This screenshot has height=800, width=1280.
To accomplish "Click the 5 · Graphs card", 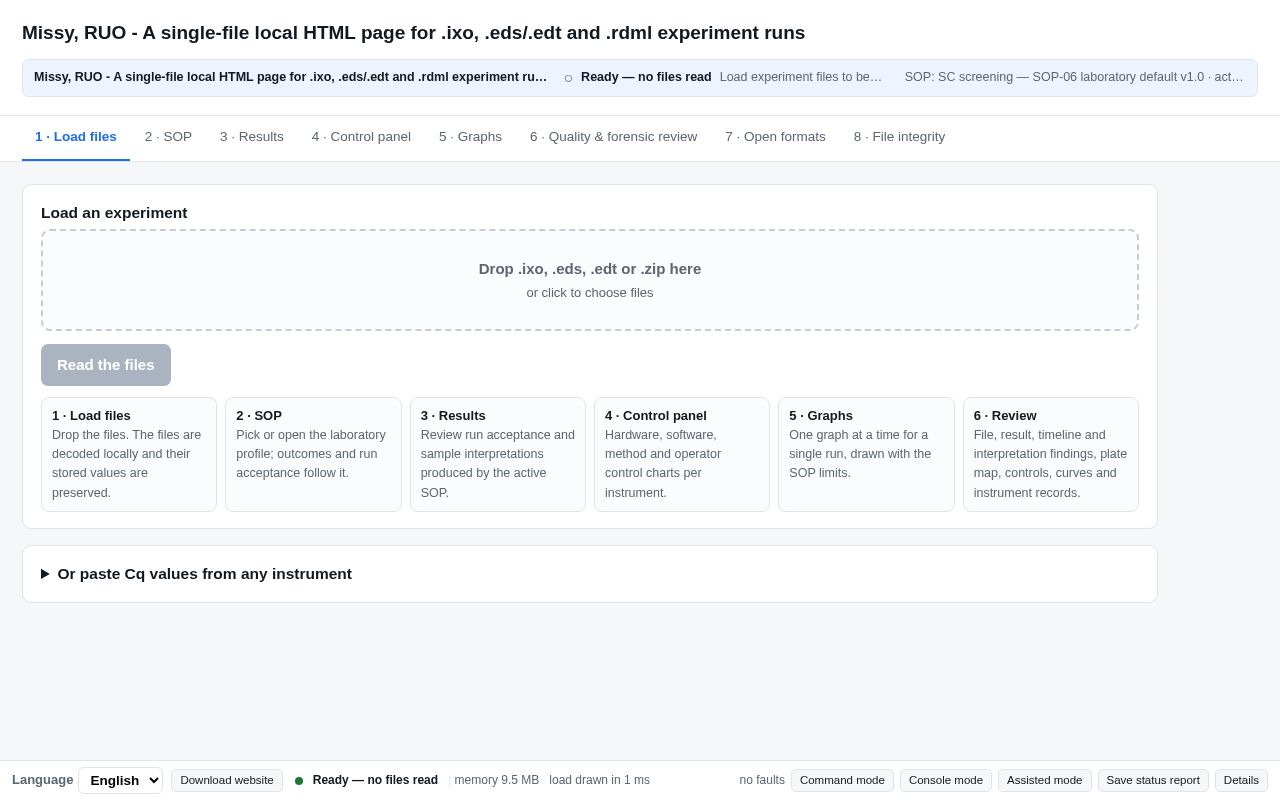I will point(866,455).
